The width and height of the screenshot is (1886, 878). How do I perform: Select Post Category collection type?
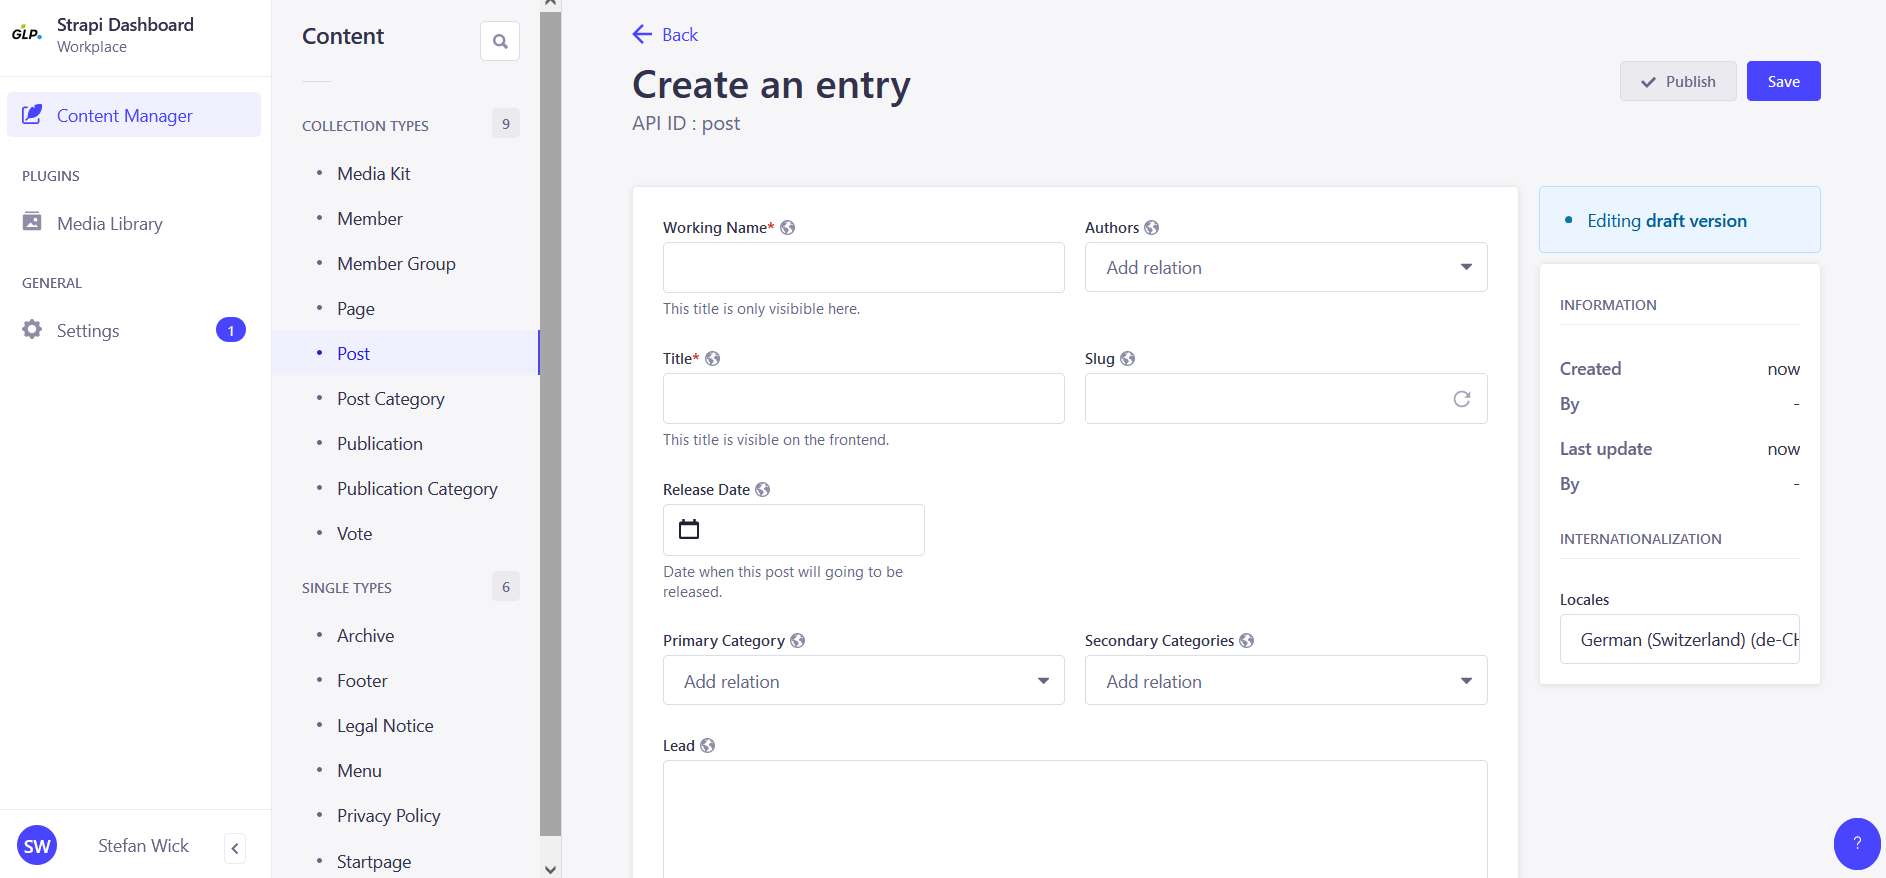coord(390,399)
